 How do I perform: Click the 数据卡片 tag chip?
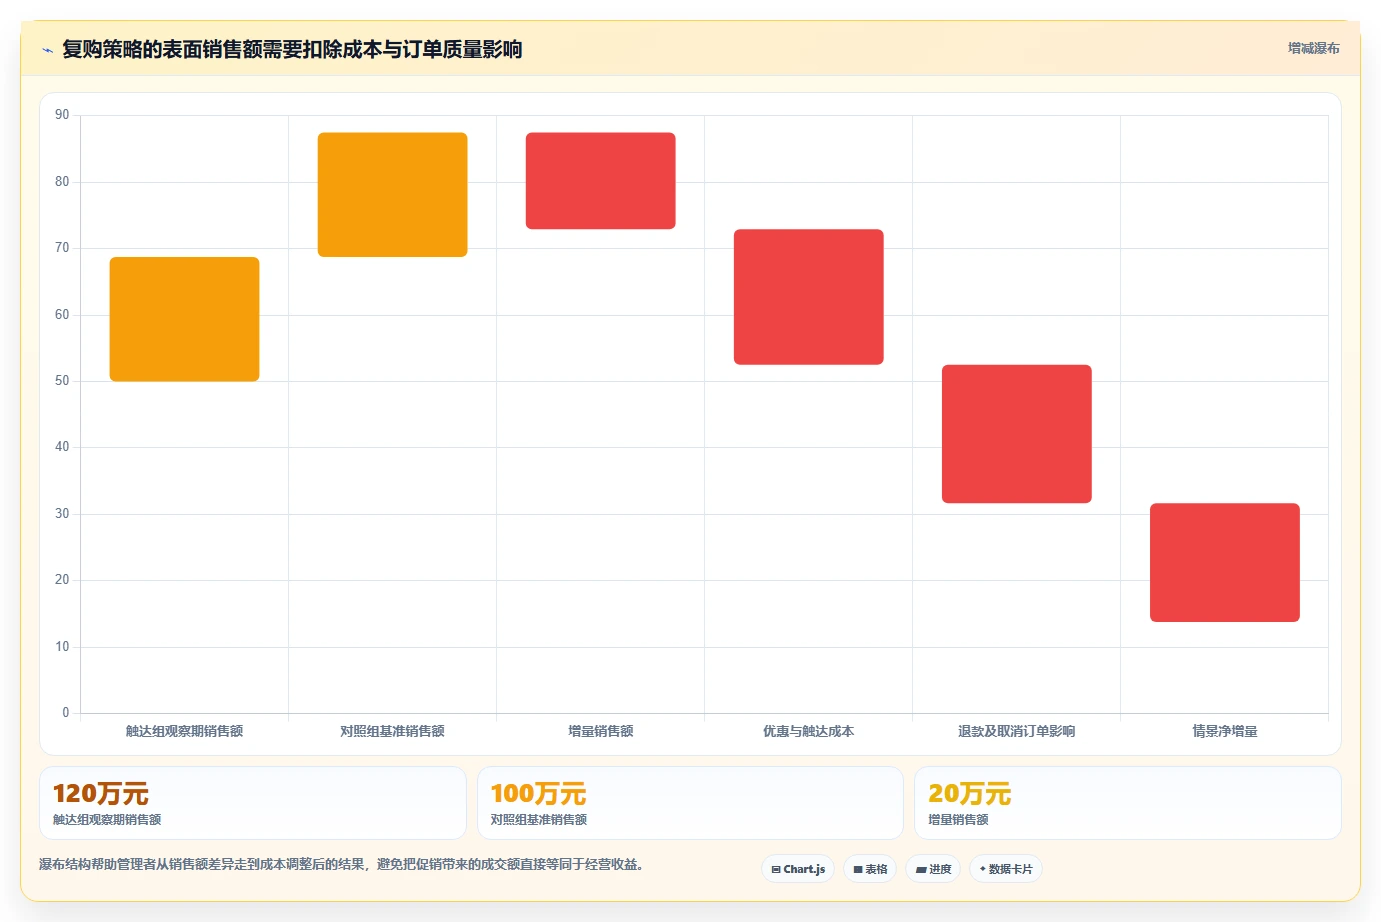(1006, 869)
